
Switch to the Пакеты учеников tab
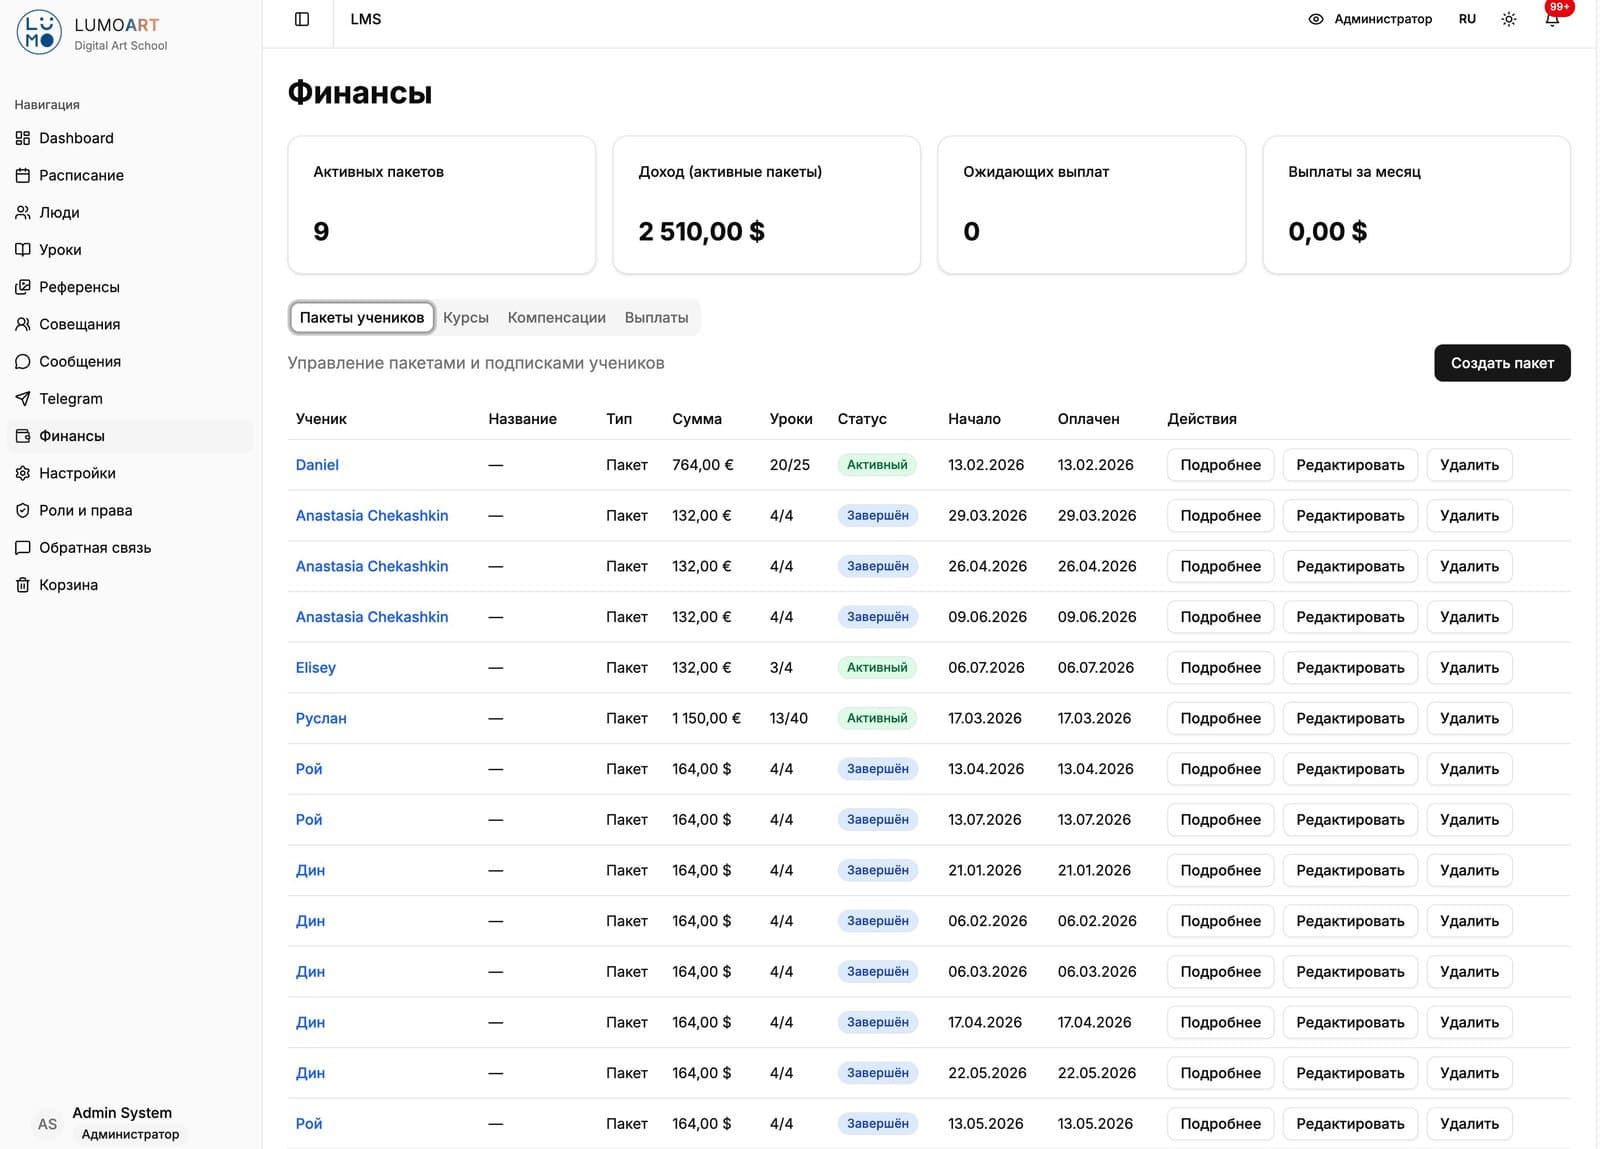click(362, 317)
